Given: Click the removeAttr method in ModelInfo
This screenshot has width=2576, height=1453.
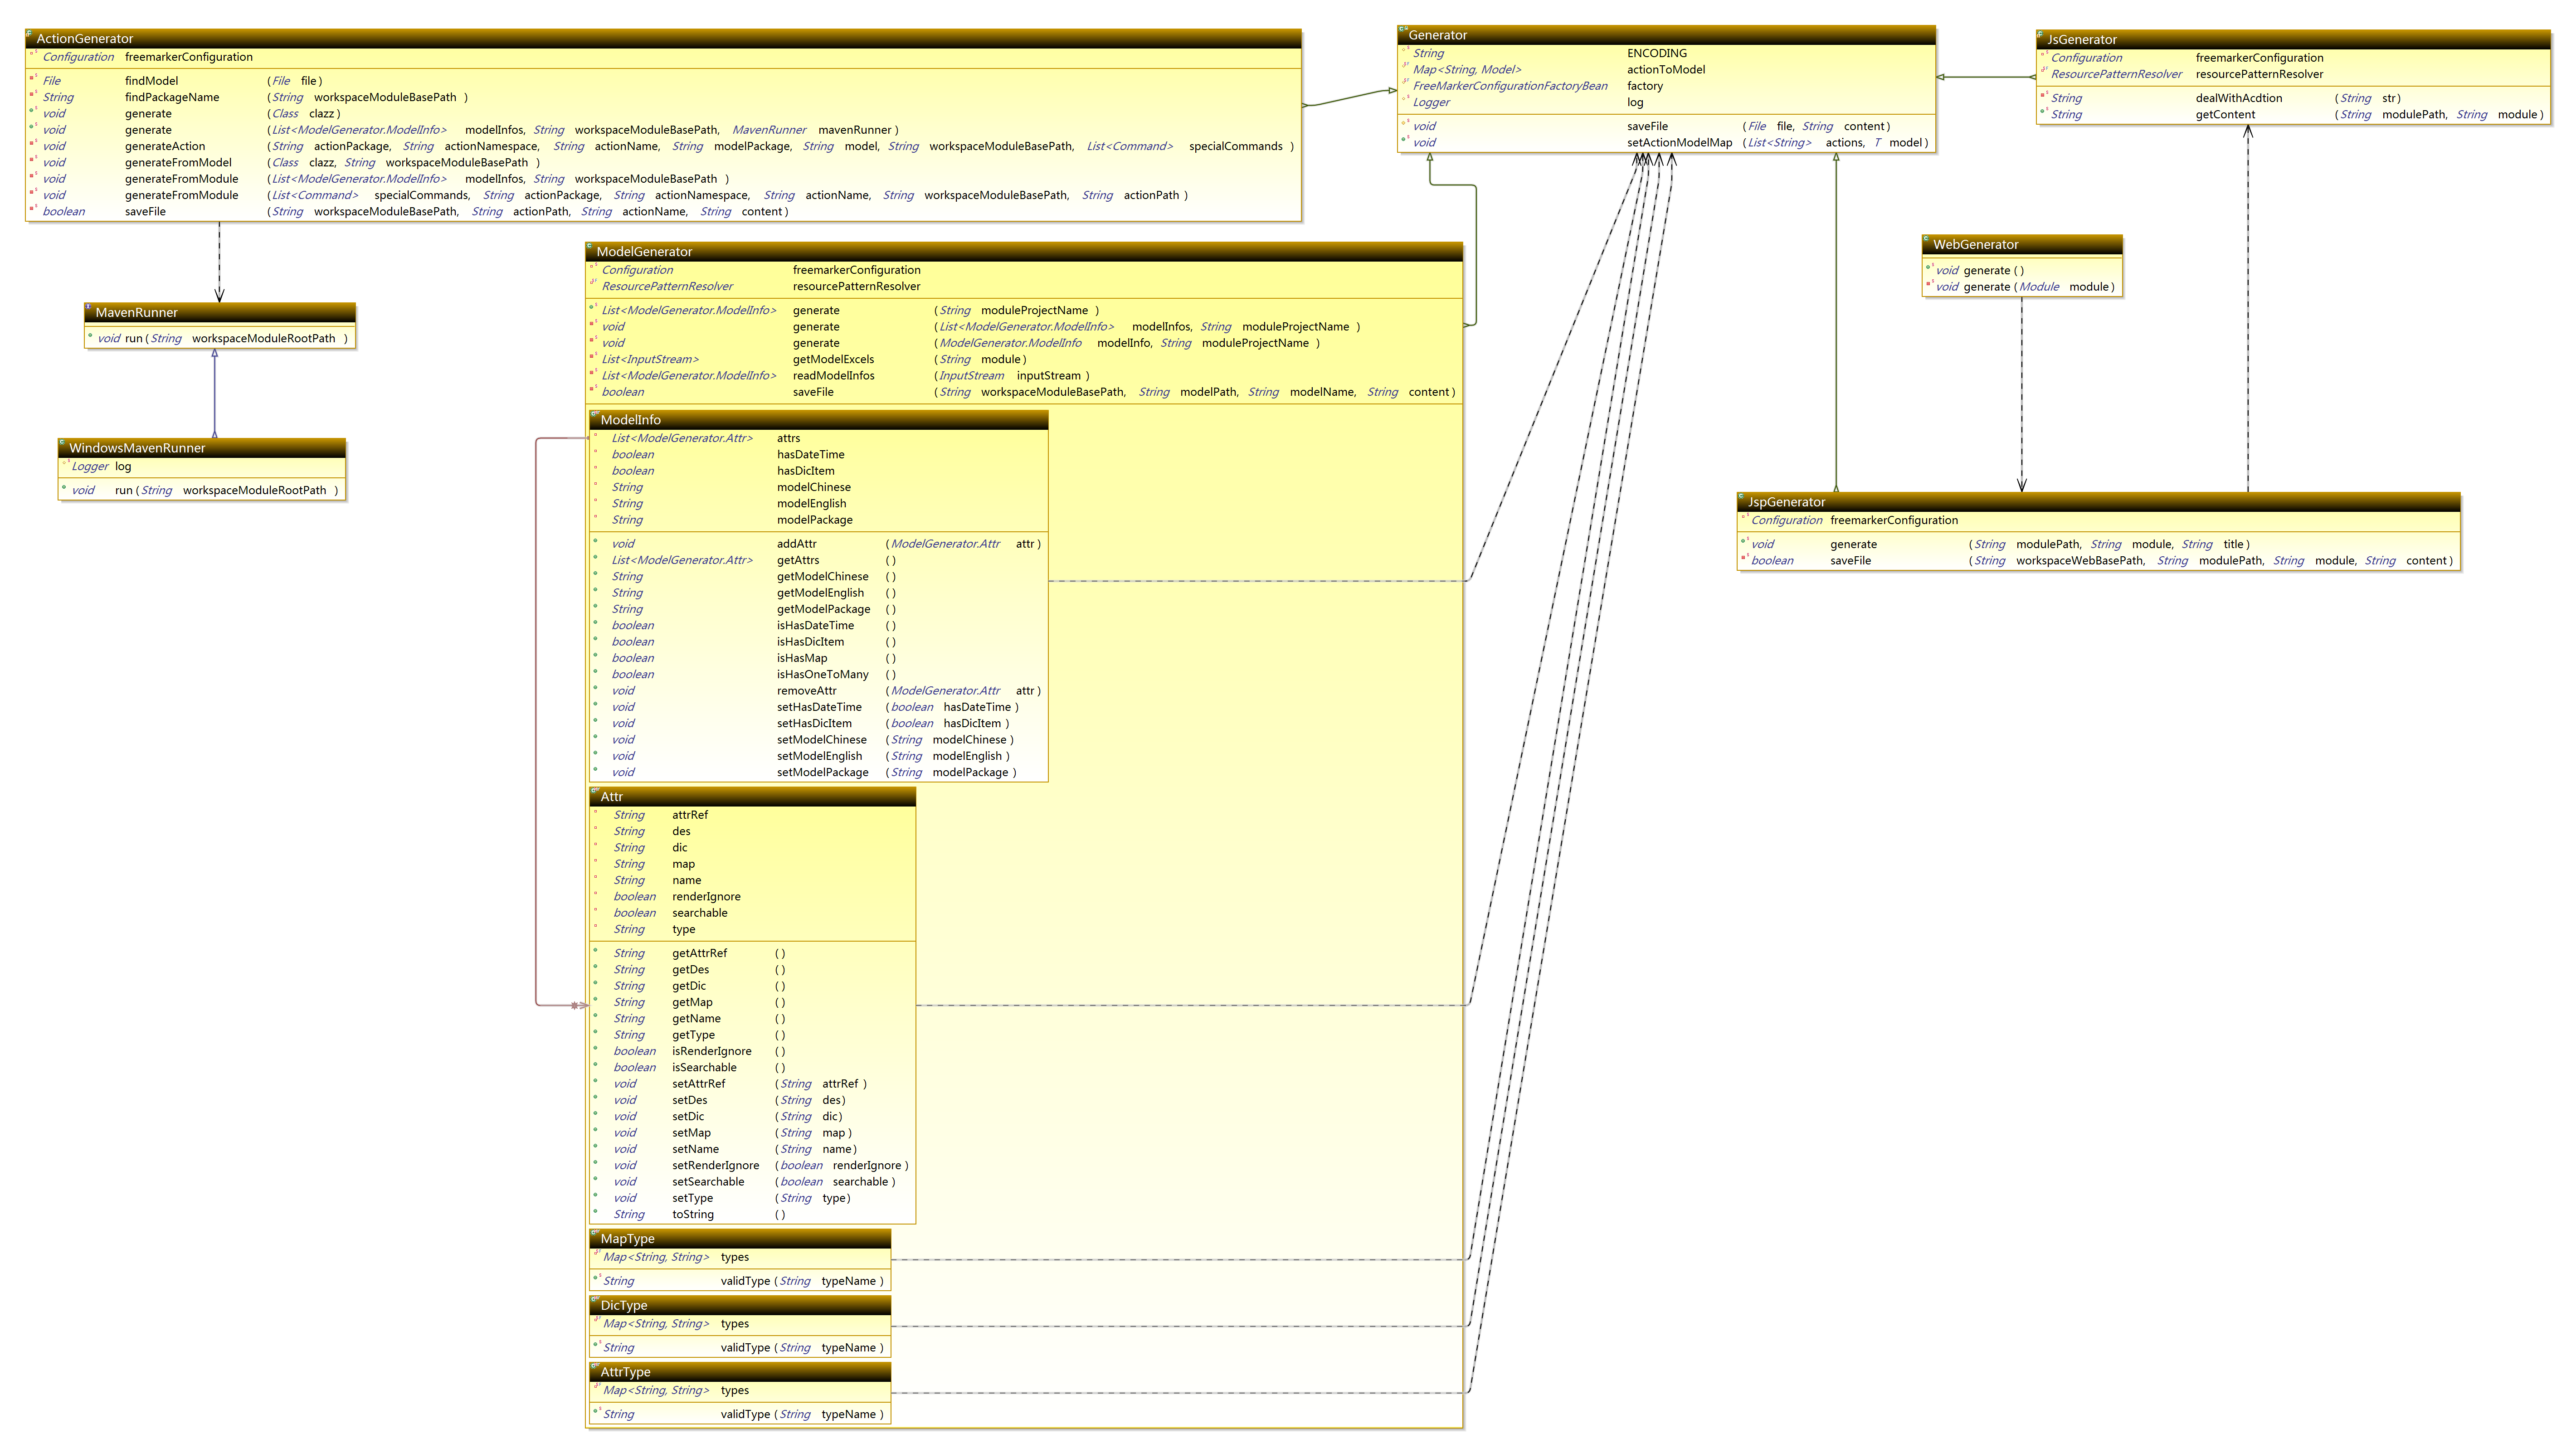Looking at the screenshot, I should coord(818,691).
